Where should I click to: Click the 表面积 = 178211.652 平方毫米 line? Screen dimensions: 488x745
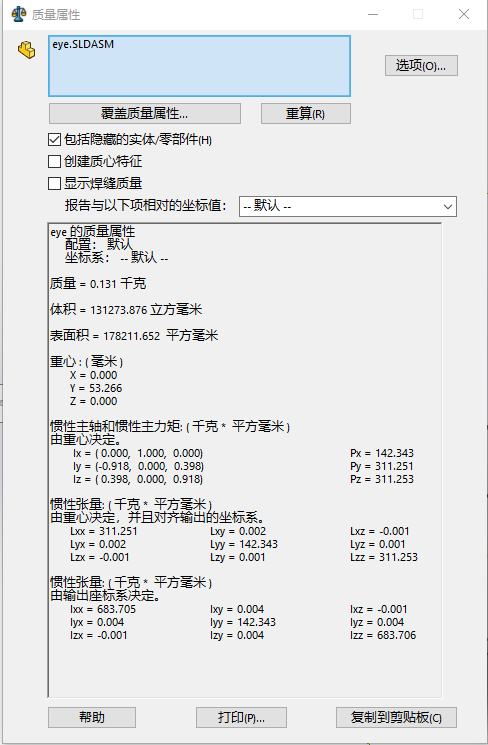(134, 336)
